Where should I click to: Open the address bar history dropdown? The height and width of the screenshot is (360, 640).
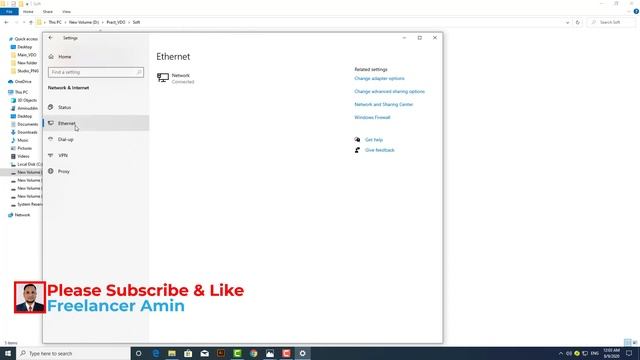click(x=567, y=22)
